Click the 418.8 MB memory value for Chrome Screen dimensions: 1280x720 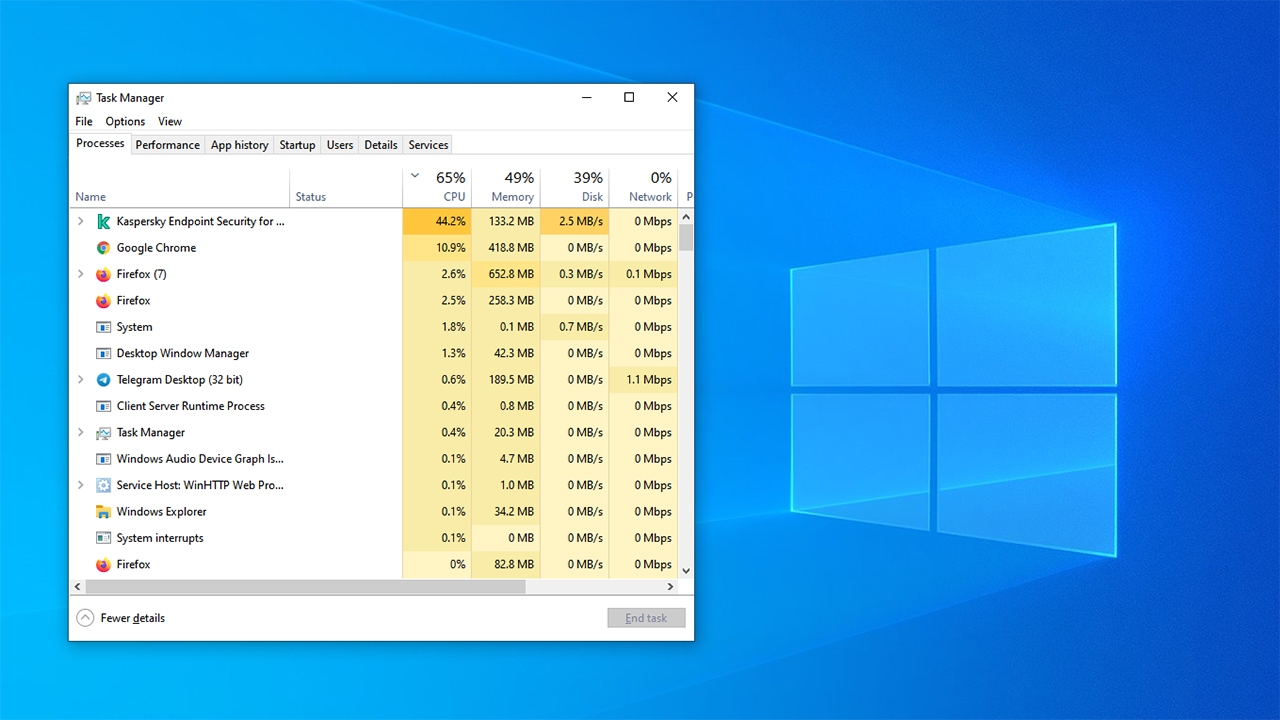512,248
